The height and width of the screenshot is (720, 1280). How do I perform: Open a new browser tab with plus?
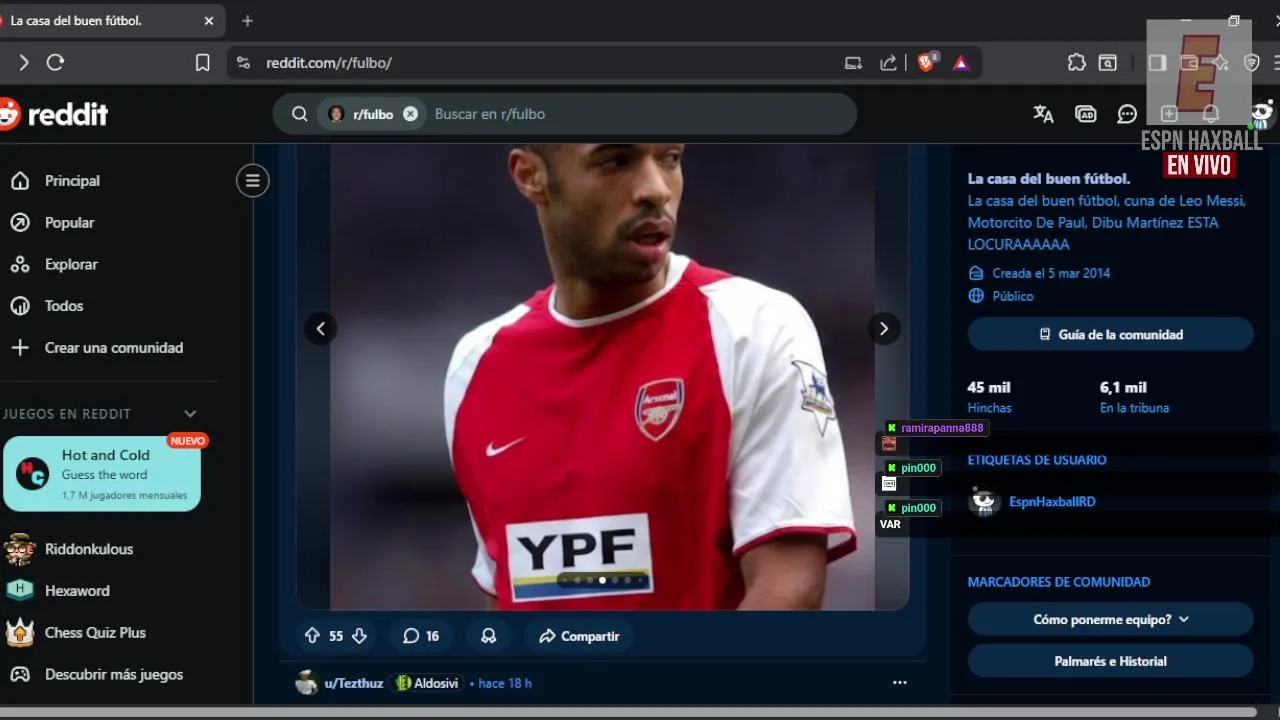tap(247, 20)
